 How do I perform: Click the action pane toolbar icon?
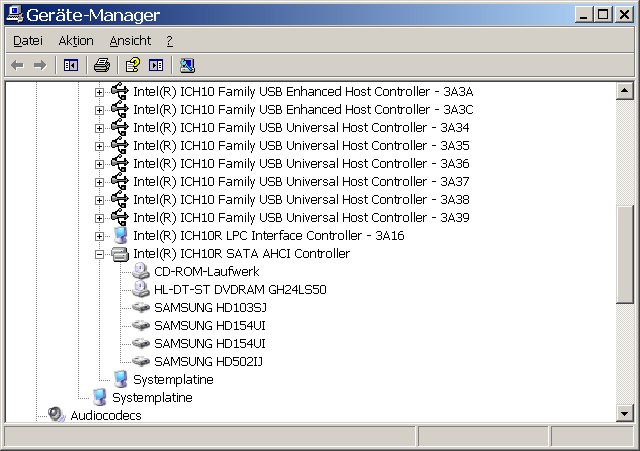[x=156, y=65]
